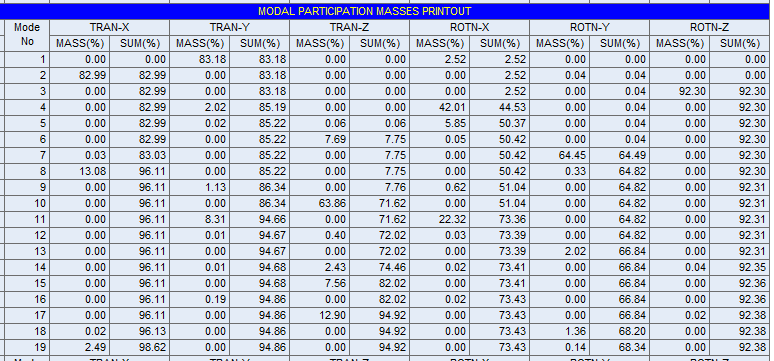This screenshot has height=361, width=774.
Task: Click Mode 15 TRAN-Z mass value 7.56
Action: pyautogui.click(x=319, y=283)
